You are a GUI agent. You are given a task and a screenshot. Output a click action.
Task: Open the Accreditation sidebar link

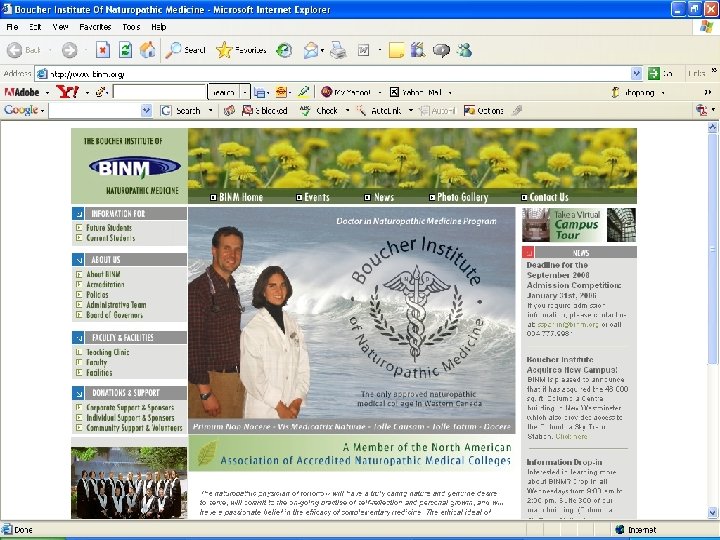[x=105, y=285]
